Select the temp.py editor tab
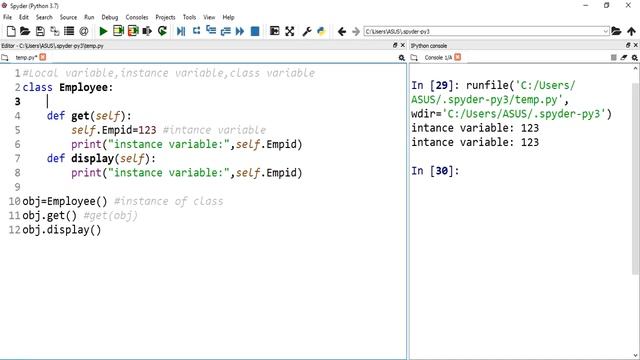The width and height of the screenshot is (640, 360). click(26, 58)
